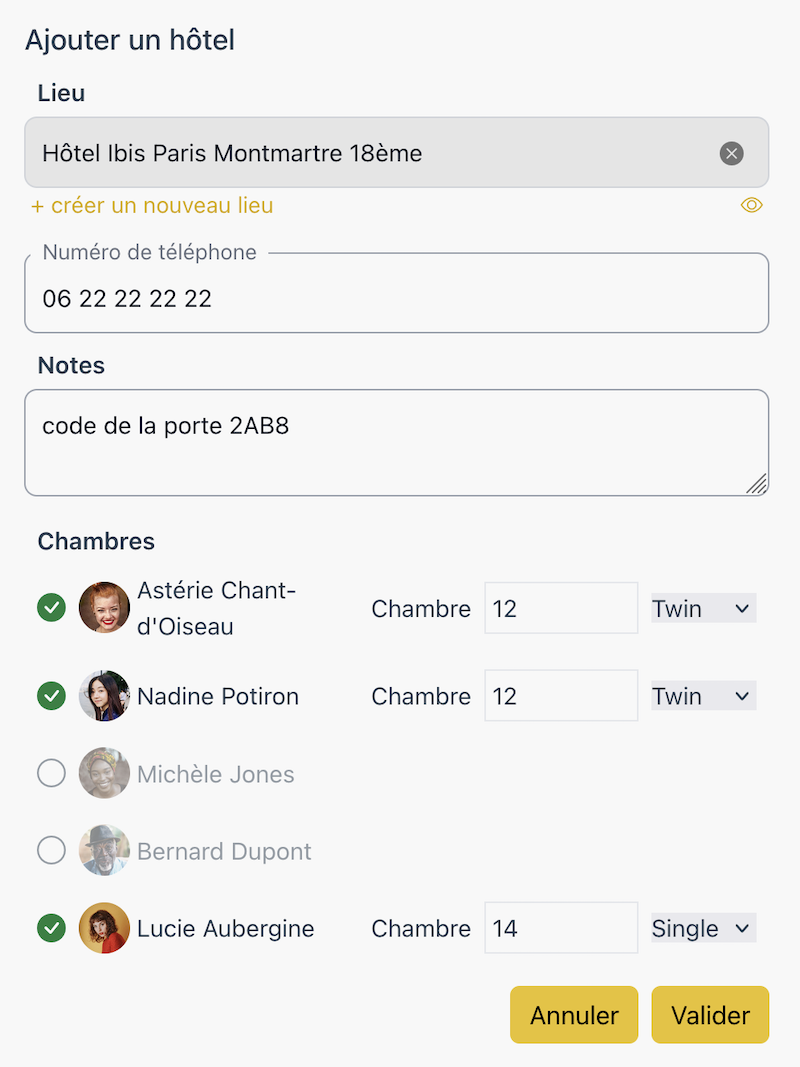Screen dimensions: 800x1067
Task: Open Lucie Aubergine's Single room dropdown
Action: (703, 928)
